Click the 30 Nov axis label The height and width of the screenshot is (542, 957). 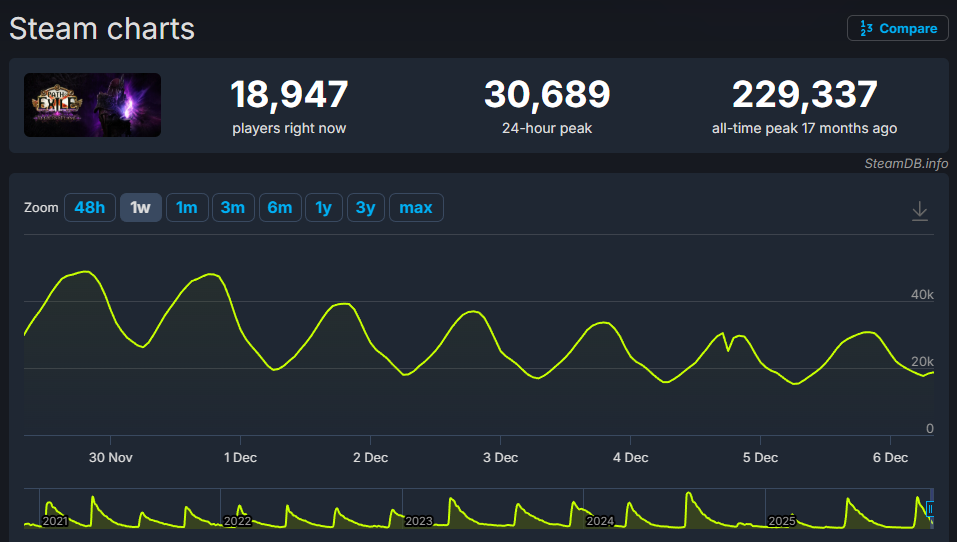[x=110, y=458]
